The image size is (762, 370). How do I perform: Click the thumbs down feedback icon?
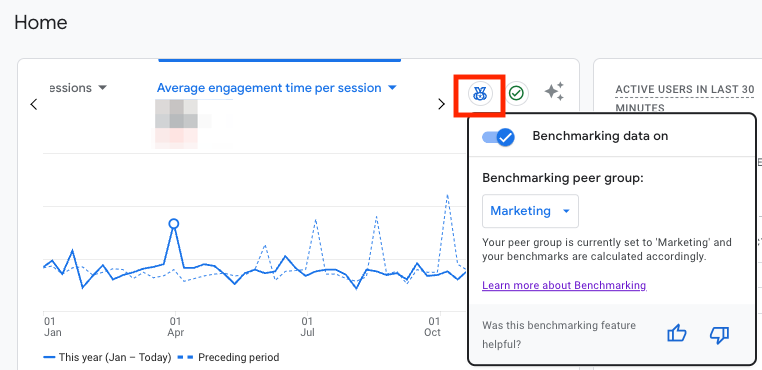click(719, 335)
